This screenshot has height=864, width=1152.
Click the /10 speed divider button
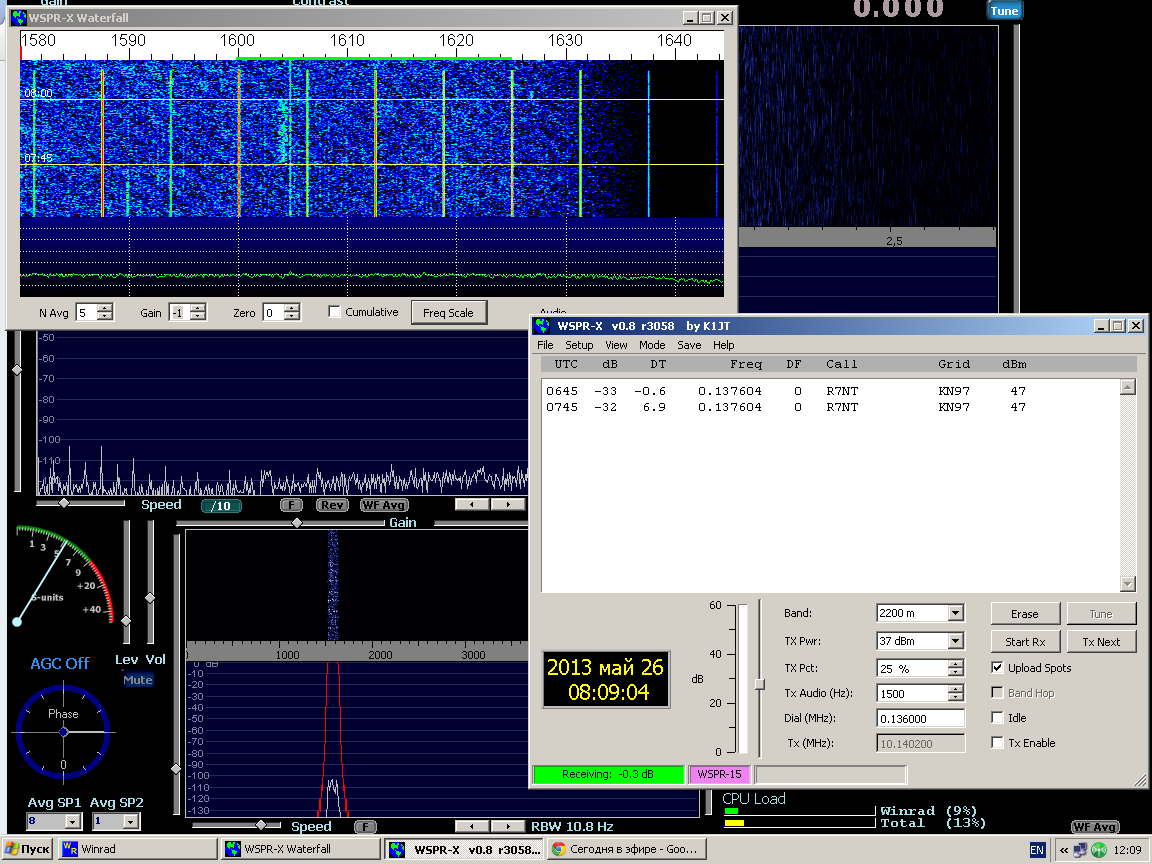click(221, 506)
